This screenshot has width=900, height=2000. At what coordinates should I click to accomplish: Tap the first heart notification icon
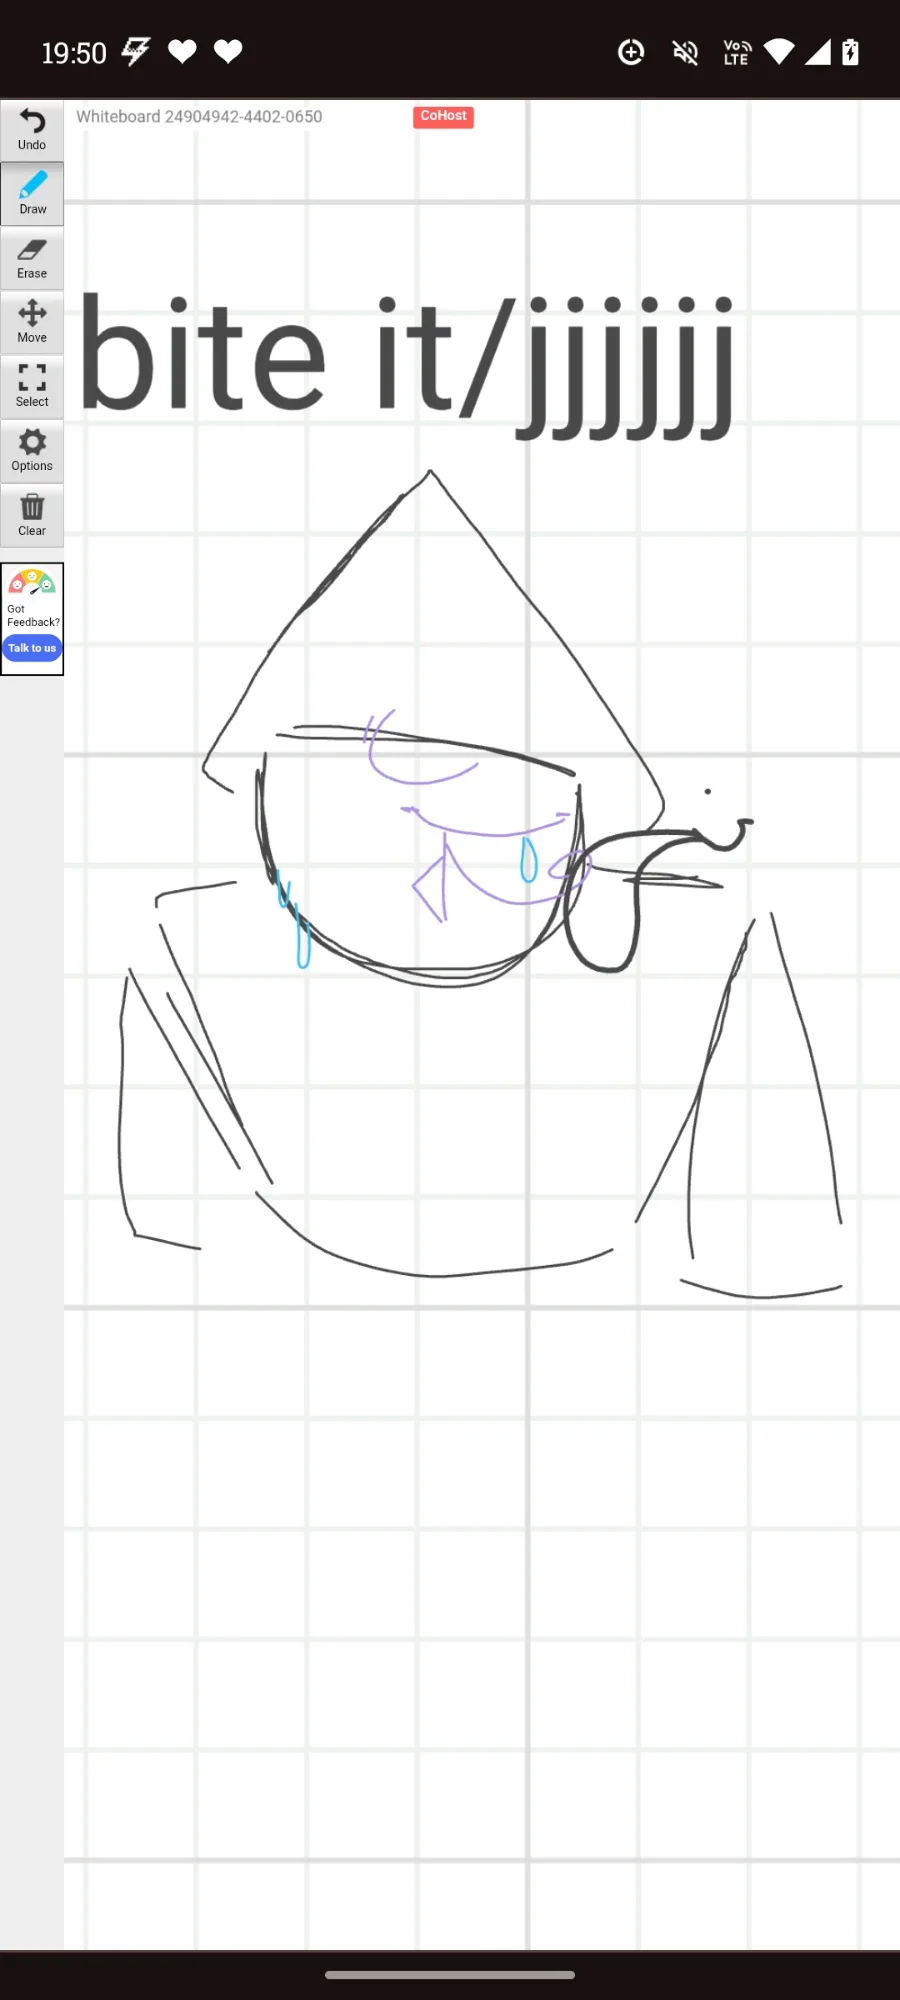click(x=182, y=52)
